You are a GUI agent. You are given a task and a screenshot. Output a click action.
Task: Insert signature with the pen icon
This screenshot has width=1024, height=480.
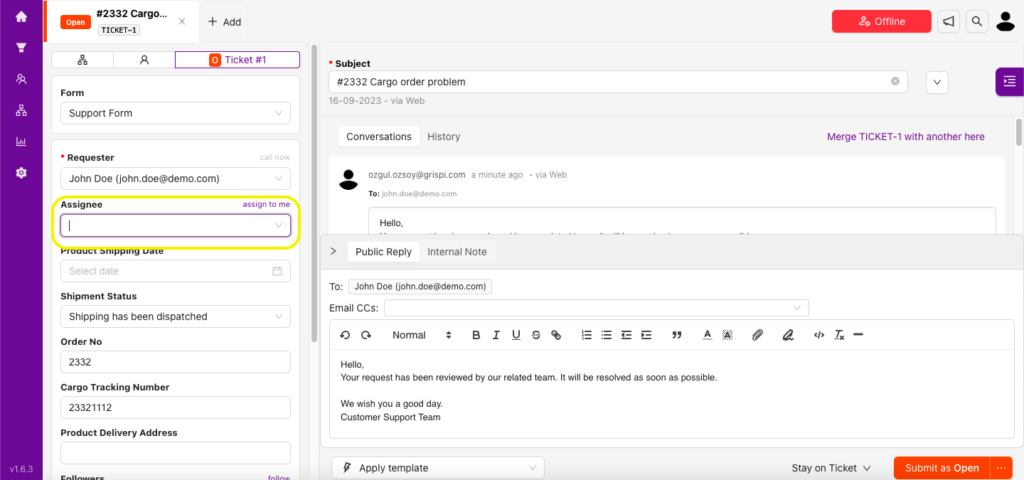788,335
